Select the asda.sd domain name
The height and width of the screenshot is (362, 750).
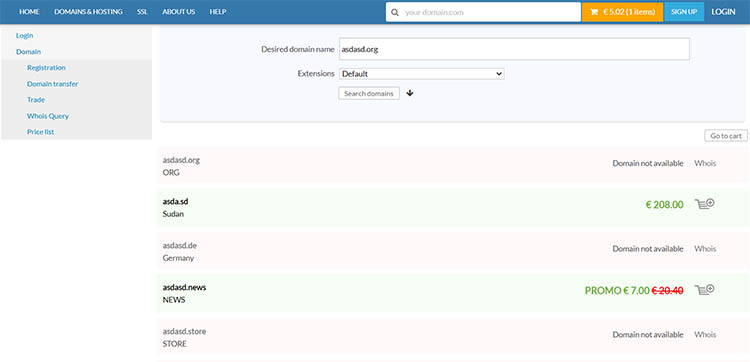(176, 201)
